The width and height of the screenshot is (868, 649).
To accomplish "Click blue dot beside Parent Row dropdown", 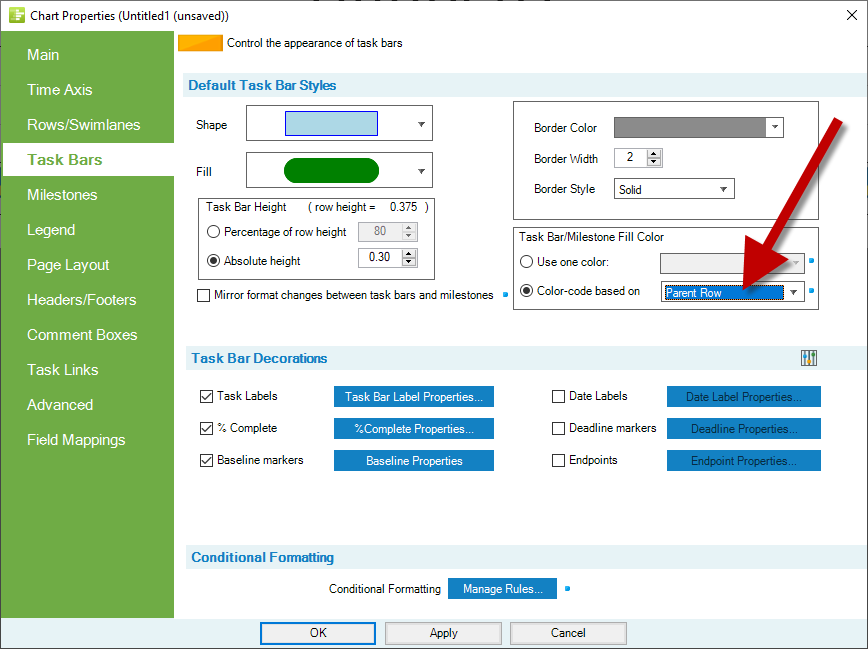I will [812, 290].
